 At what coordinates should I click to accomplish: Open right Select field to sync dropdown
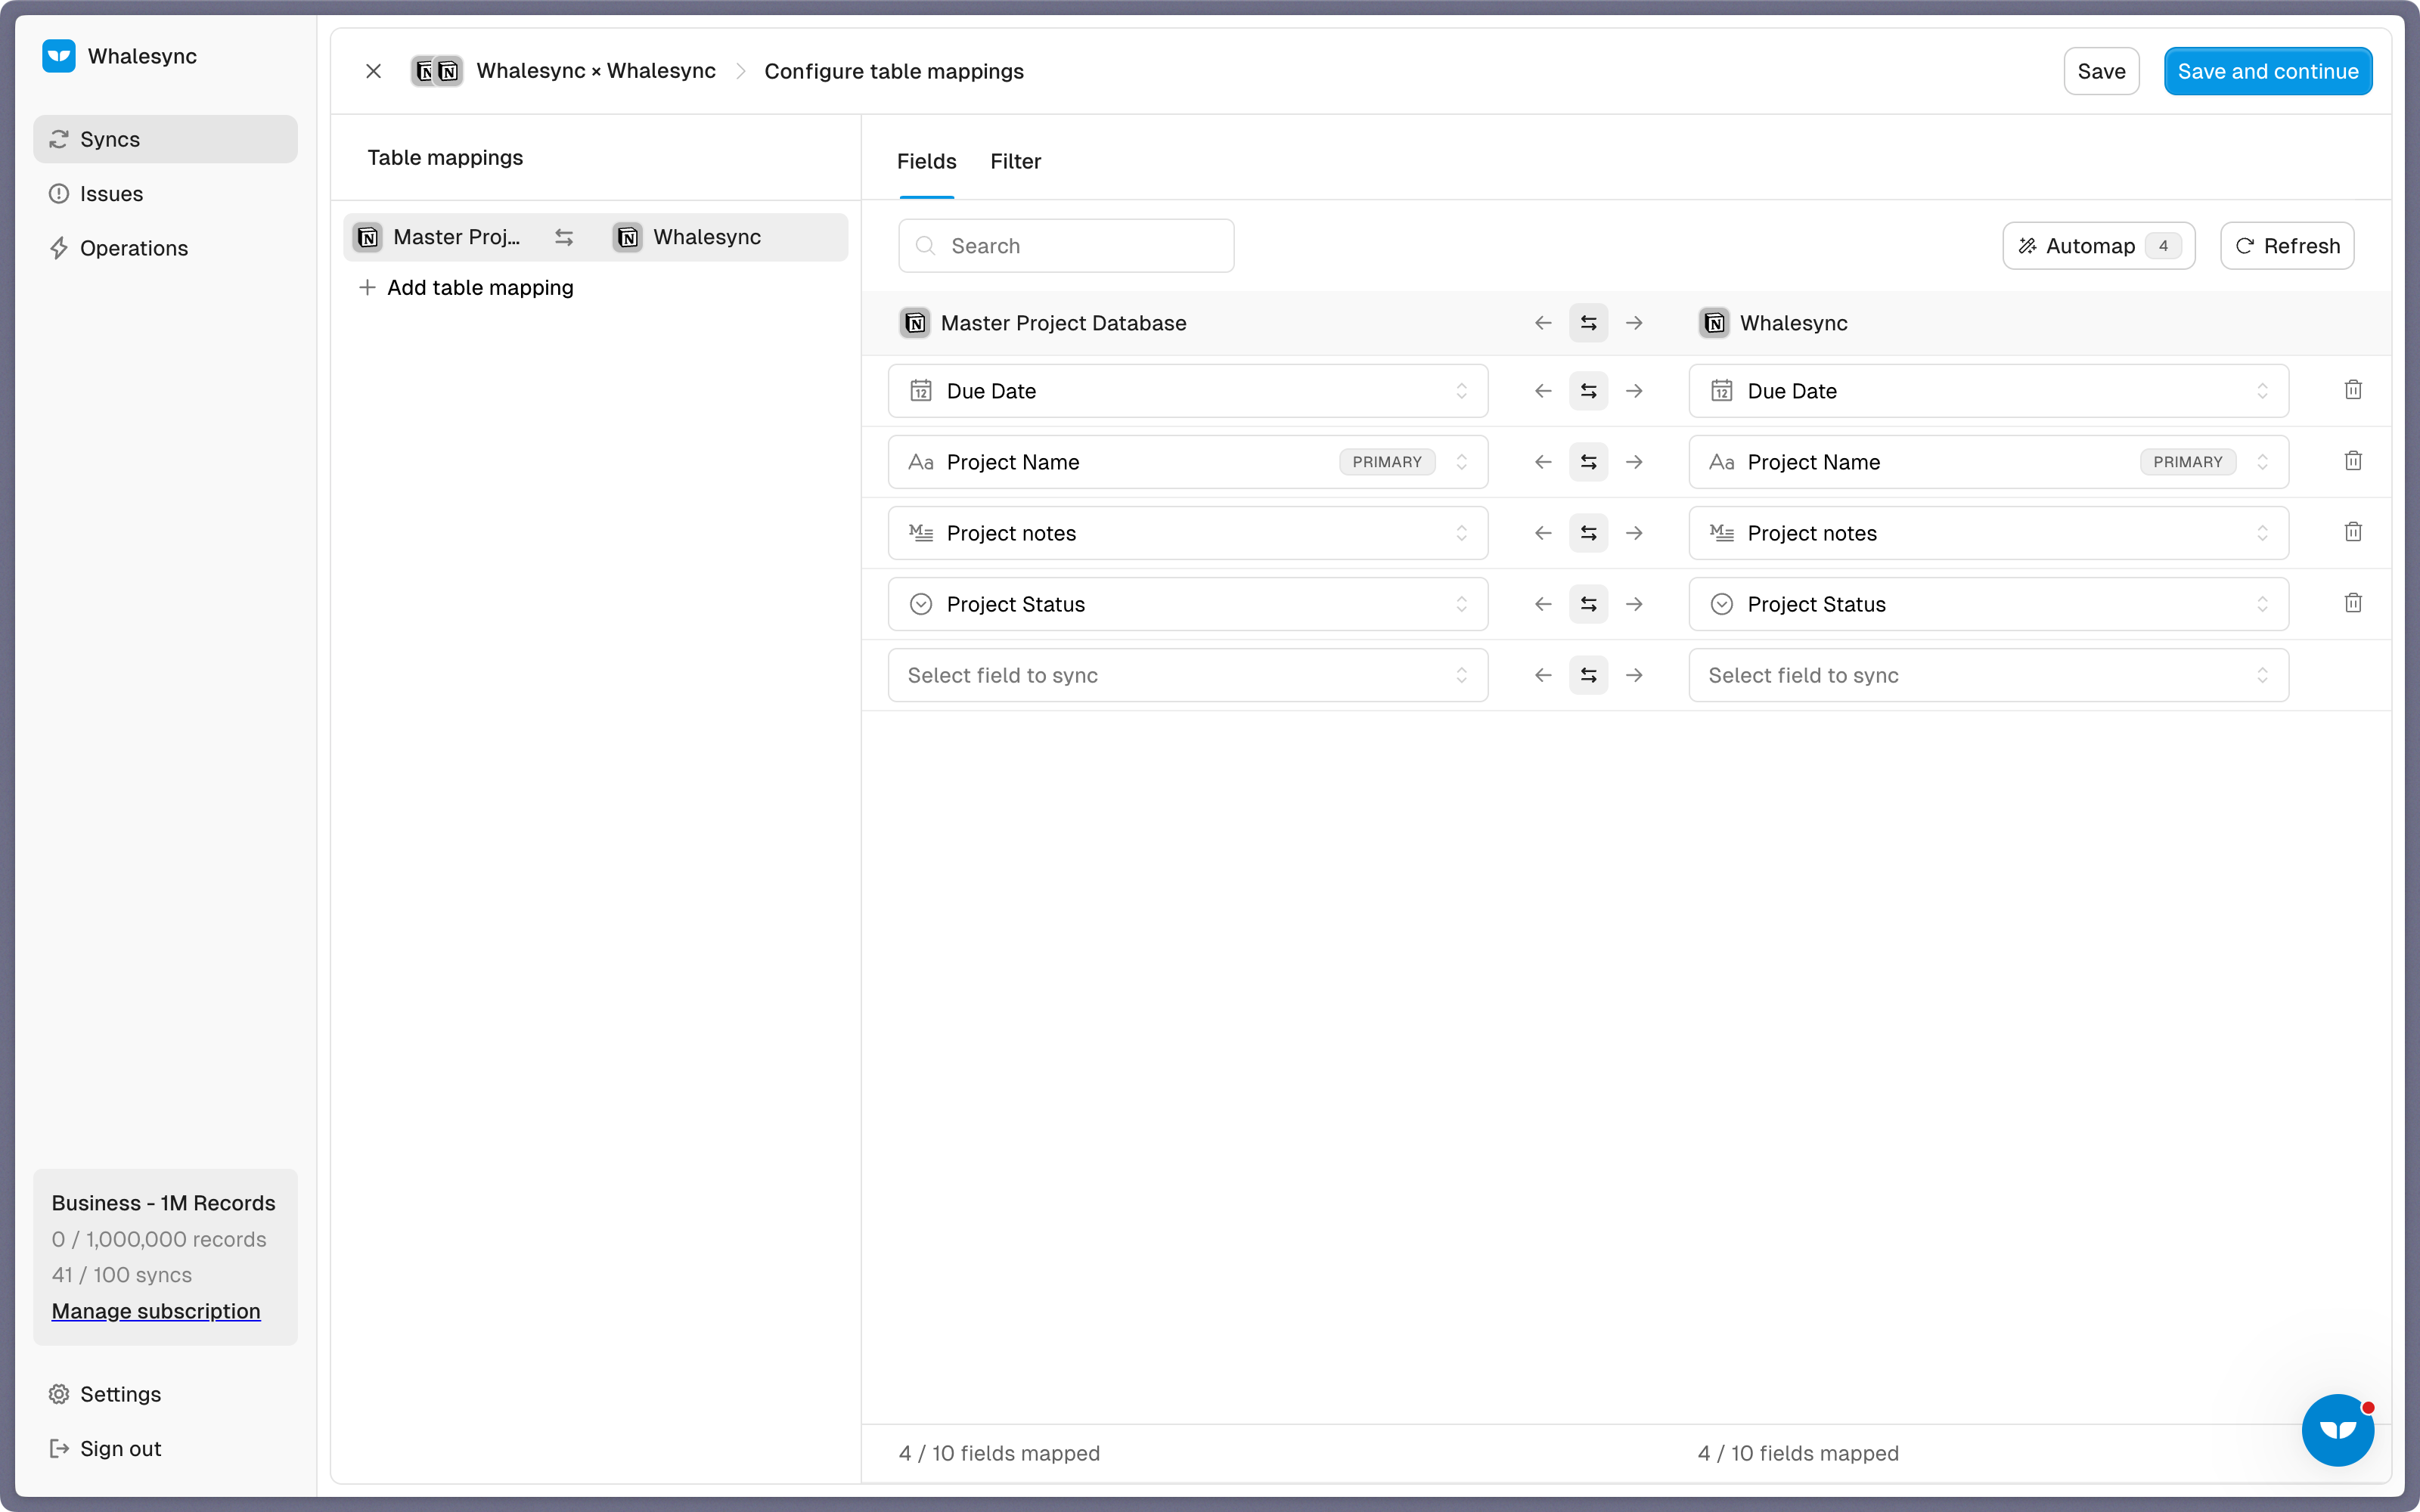pos(1988,675)
